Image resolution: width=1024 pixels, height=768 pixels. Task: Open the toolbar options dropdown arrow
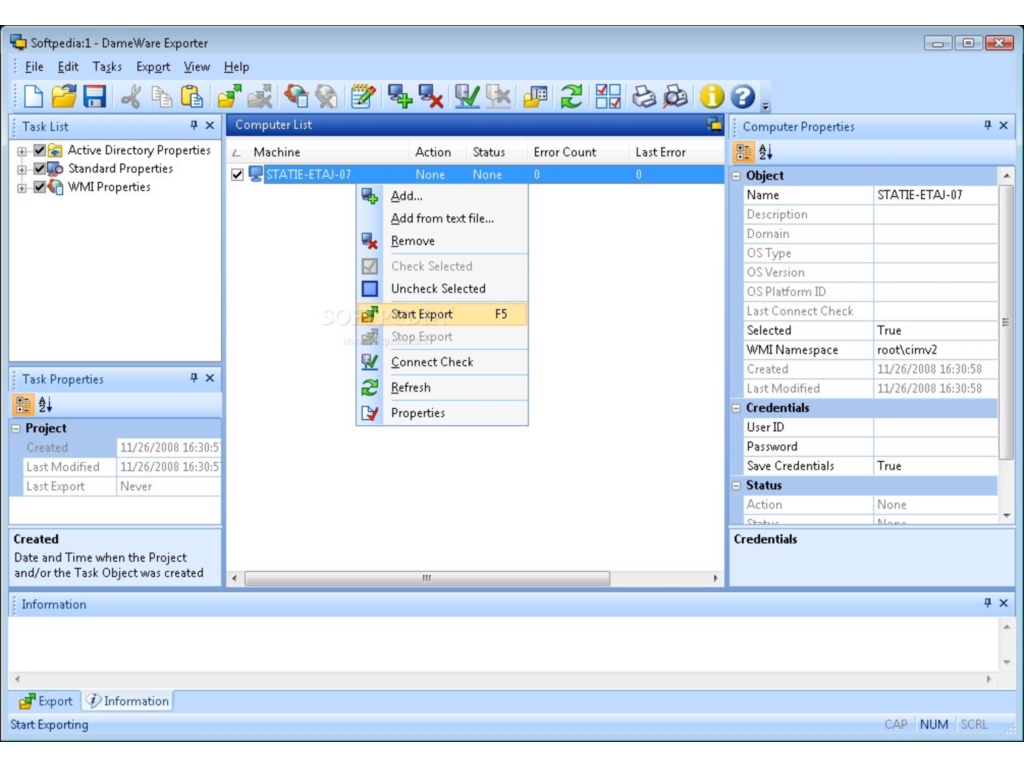[x=765, y=105]
